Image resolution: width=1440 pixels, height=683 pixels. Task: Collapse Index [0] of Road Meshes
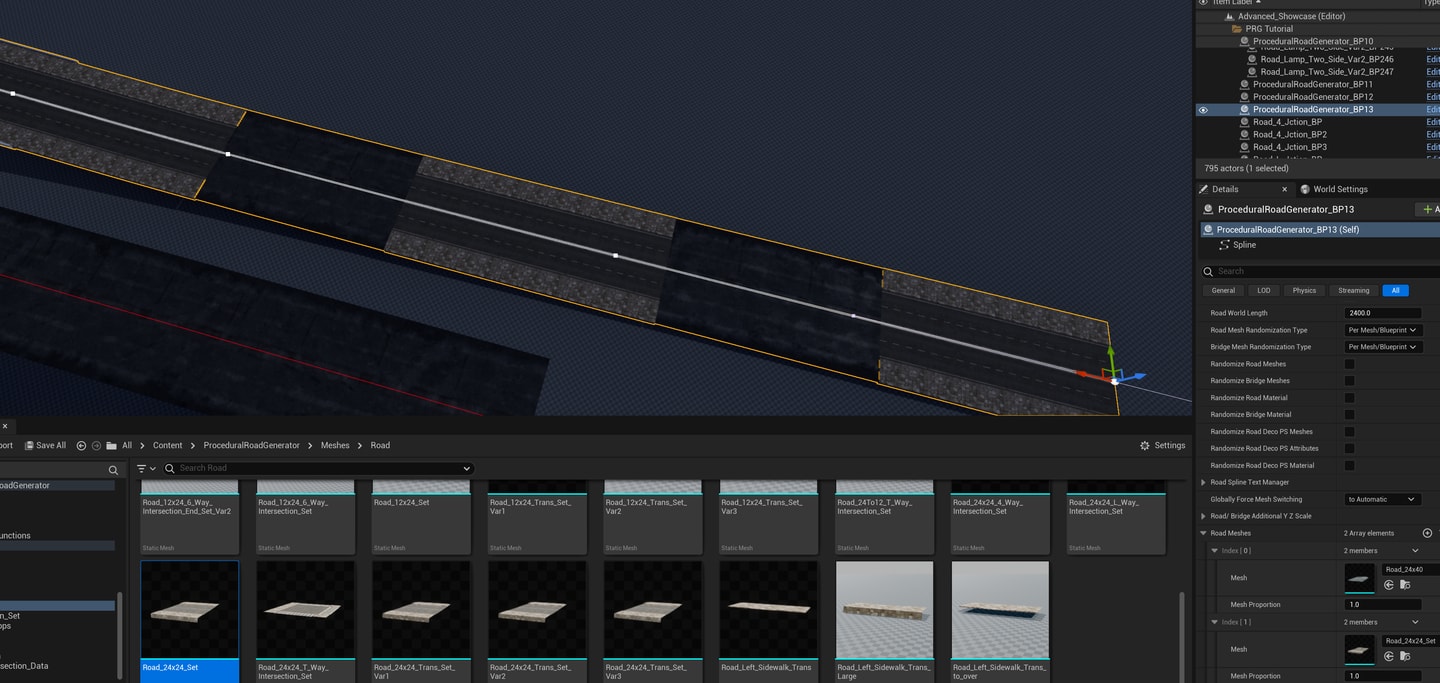(1215, 551)
